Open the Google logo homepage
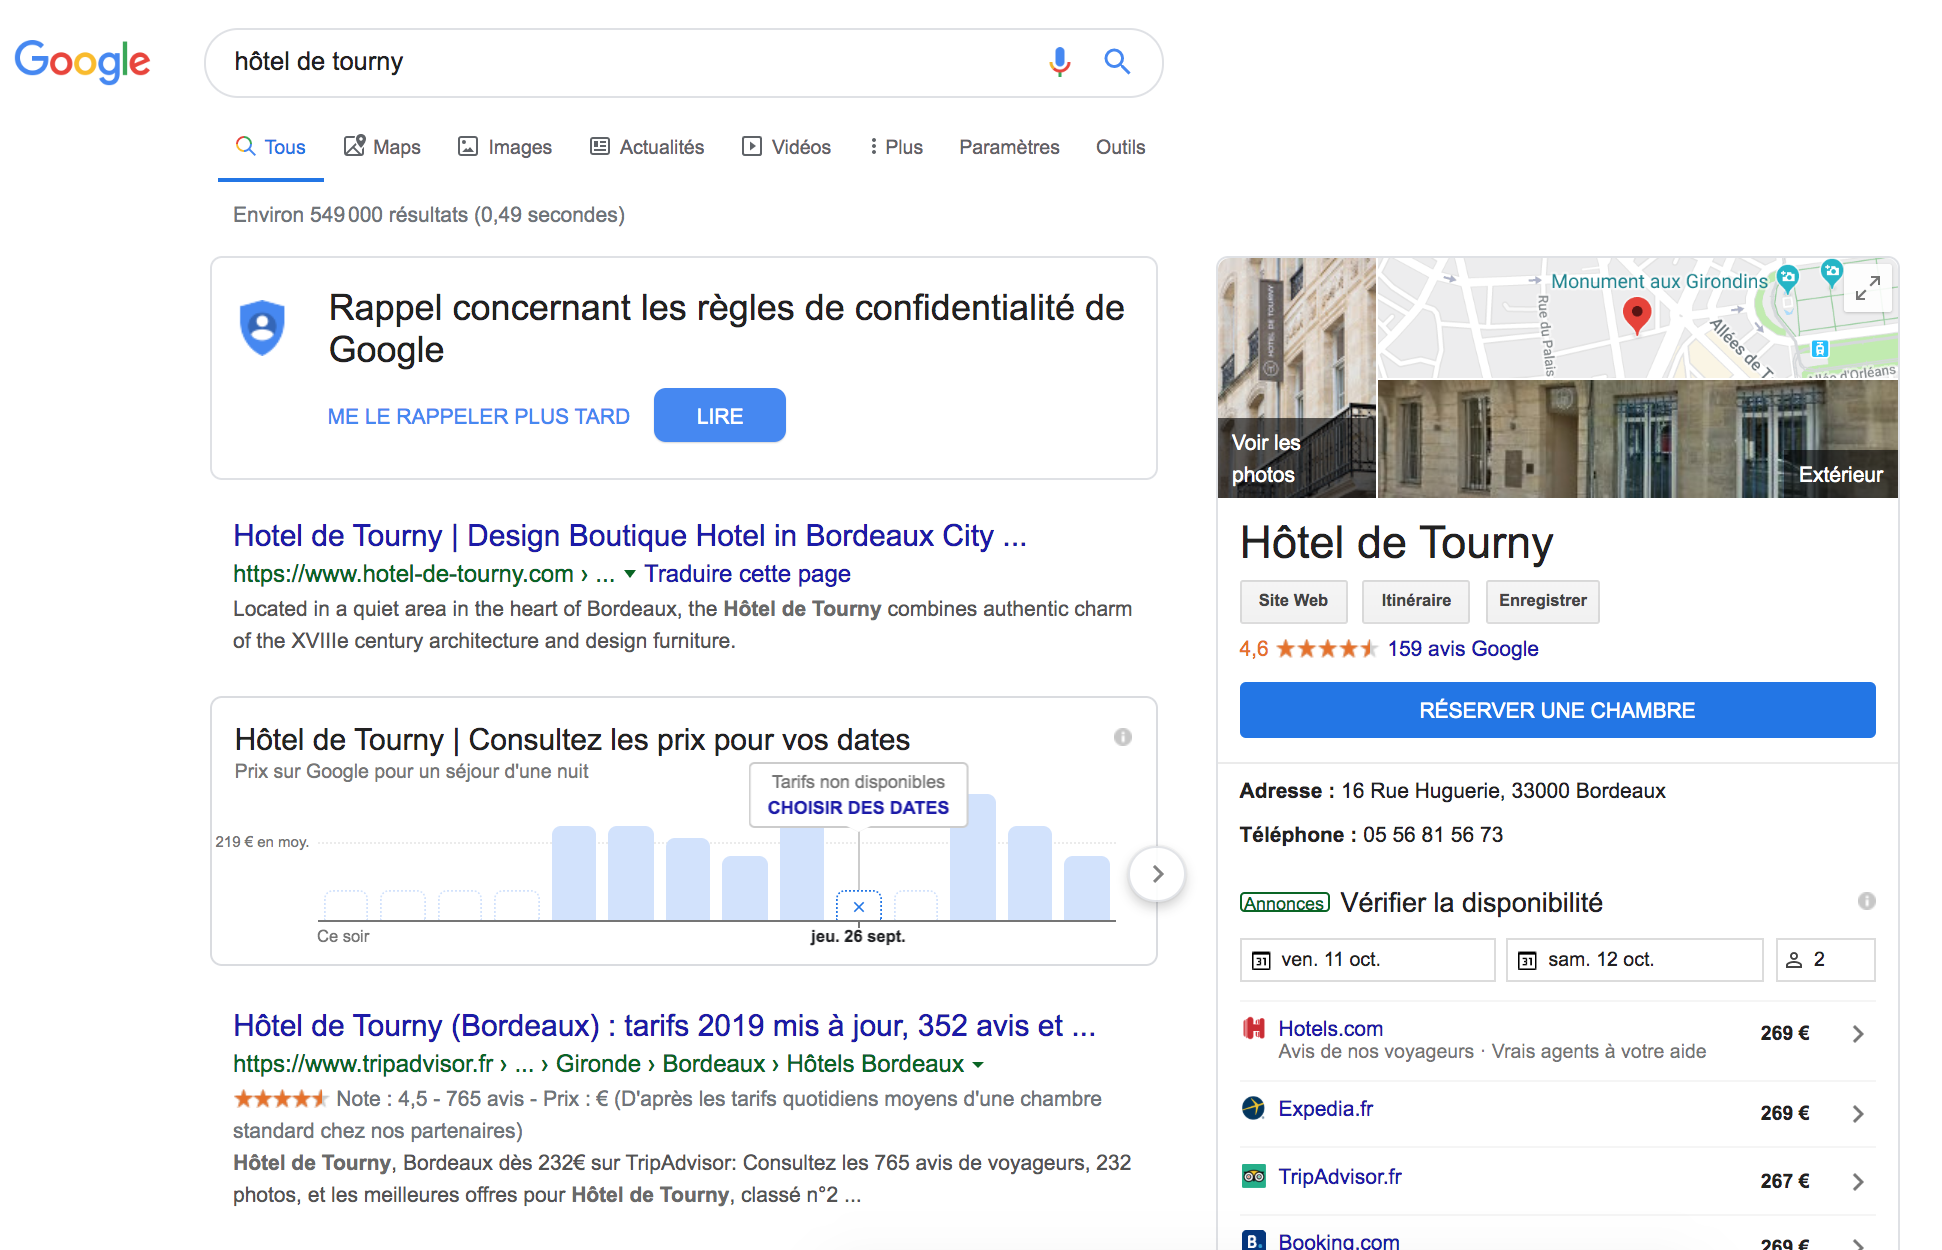Viewport: 1942px width, 1250px height. [82, 62]
